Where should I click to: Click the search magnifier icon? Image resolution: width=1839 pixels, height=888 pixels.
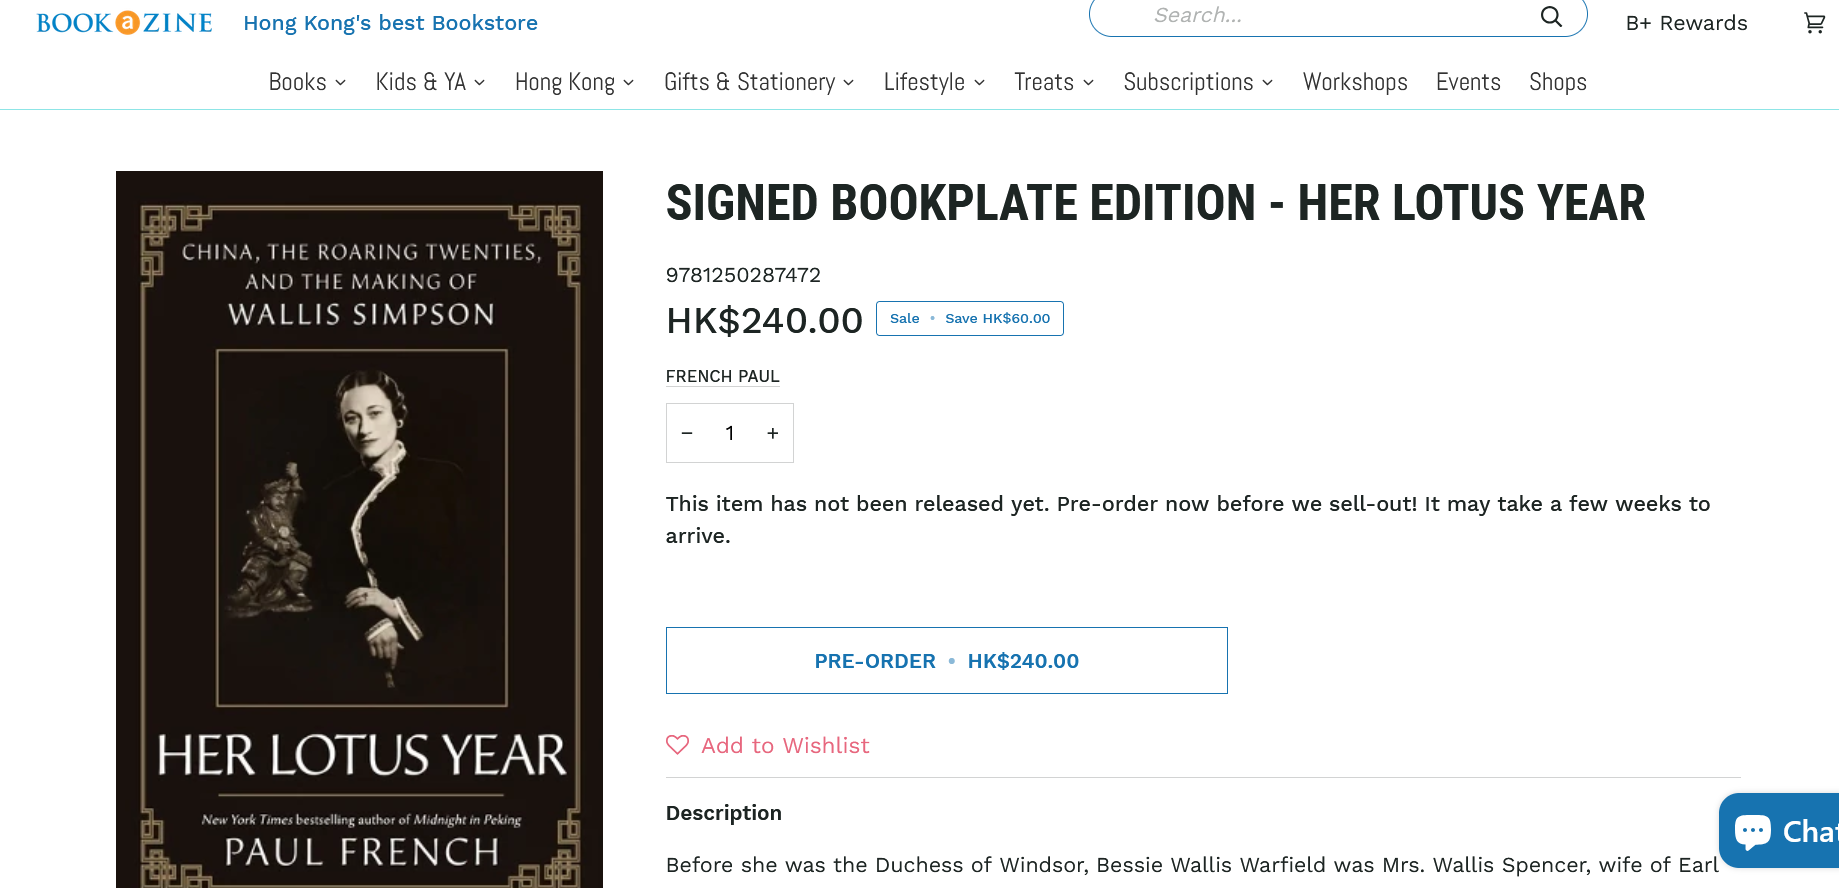point(1551,16)
